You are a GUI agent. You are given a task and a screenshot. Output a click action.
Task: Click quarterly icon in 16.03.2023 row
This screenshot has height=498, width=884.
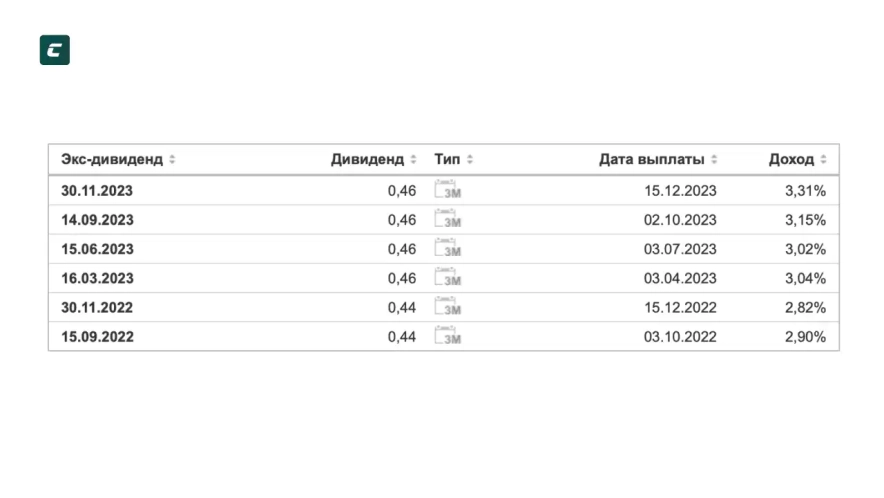[x=448, y=278]
